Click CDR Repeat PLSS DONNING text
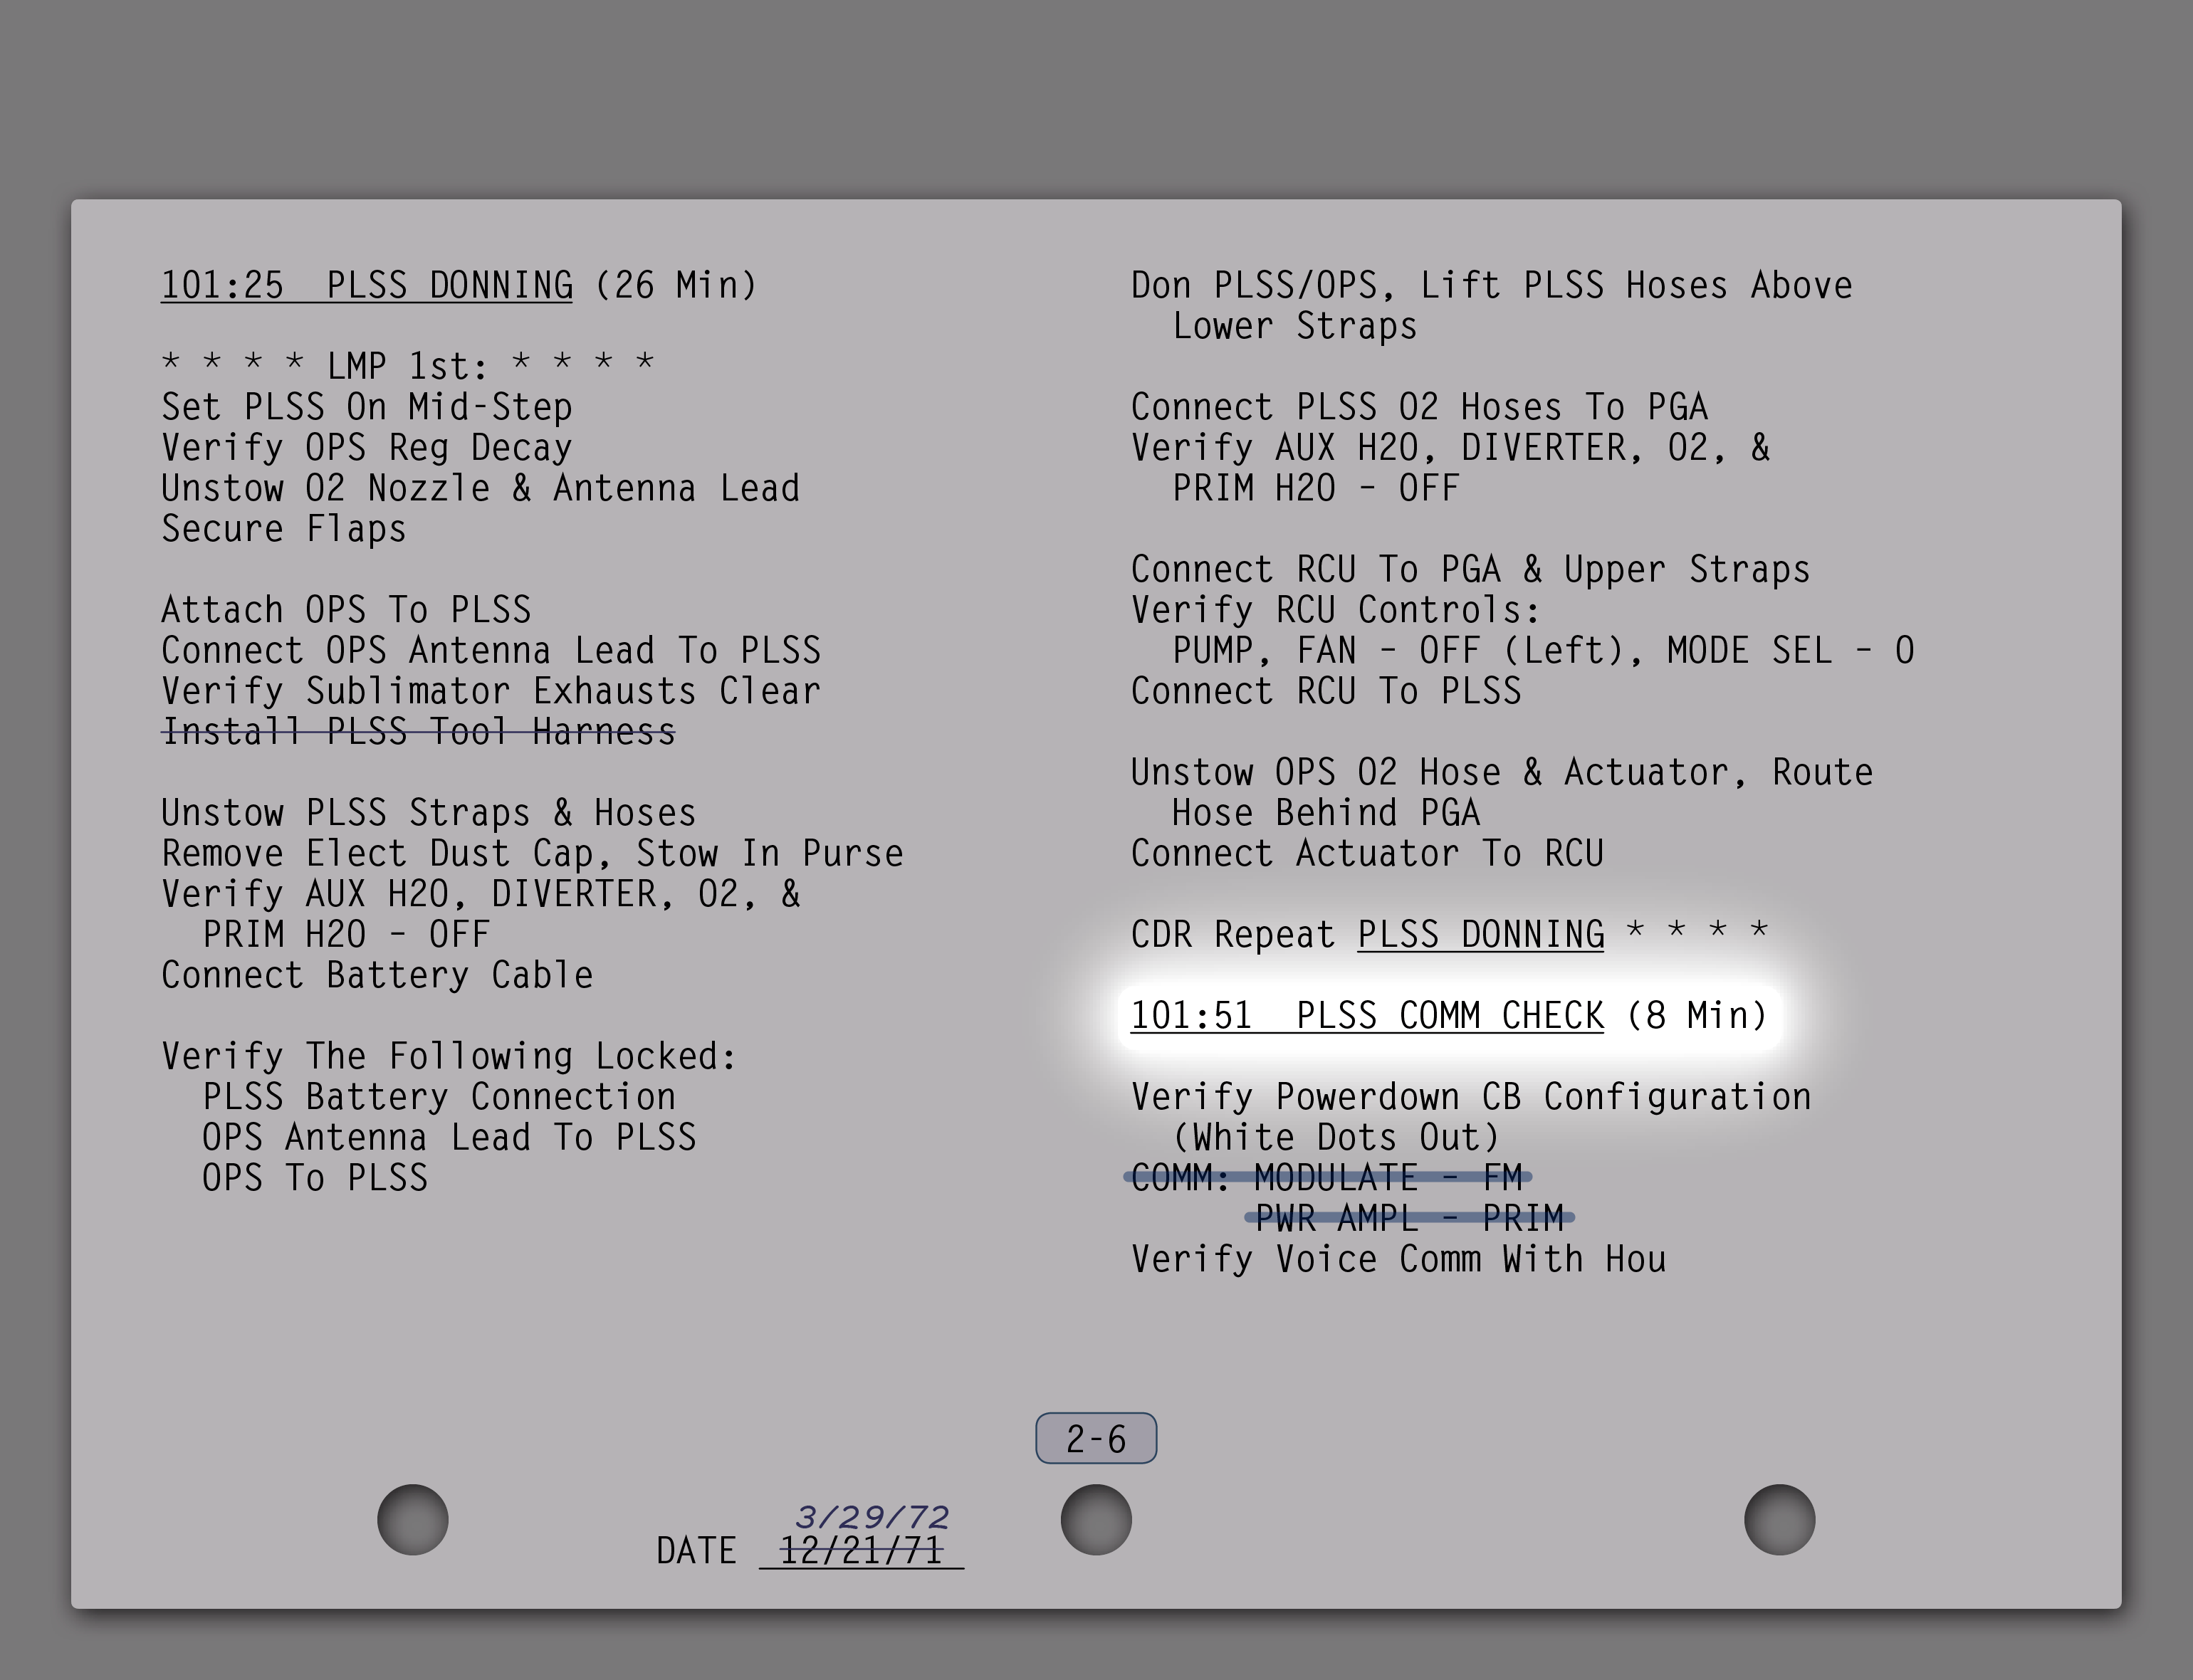2193x1680 pixels. (1448, 934)
